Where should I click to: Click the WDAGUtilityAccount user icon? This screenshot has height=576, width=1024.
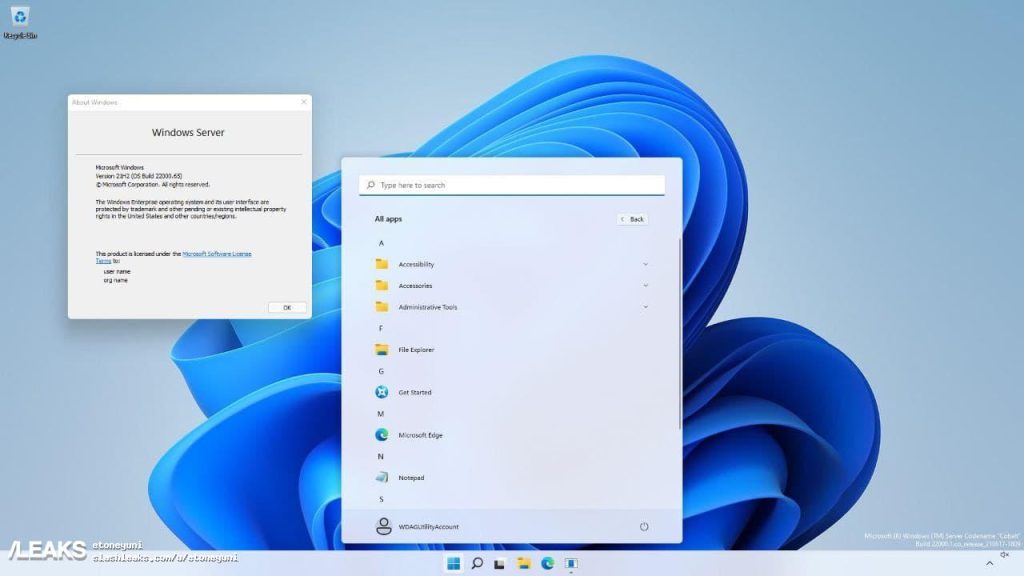tap(383, 526)
